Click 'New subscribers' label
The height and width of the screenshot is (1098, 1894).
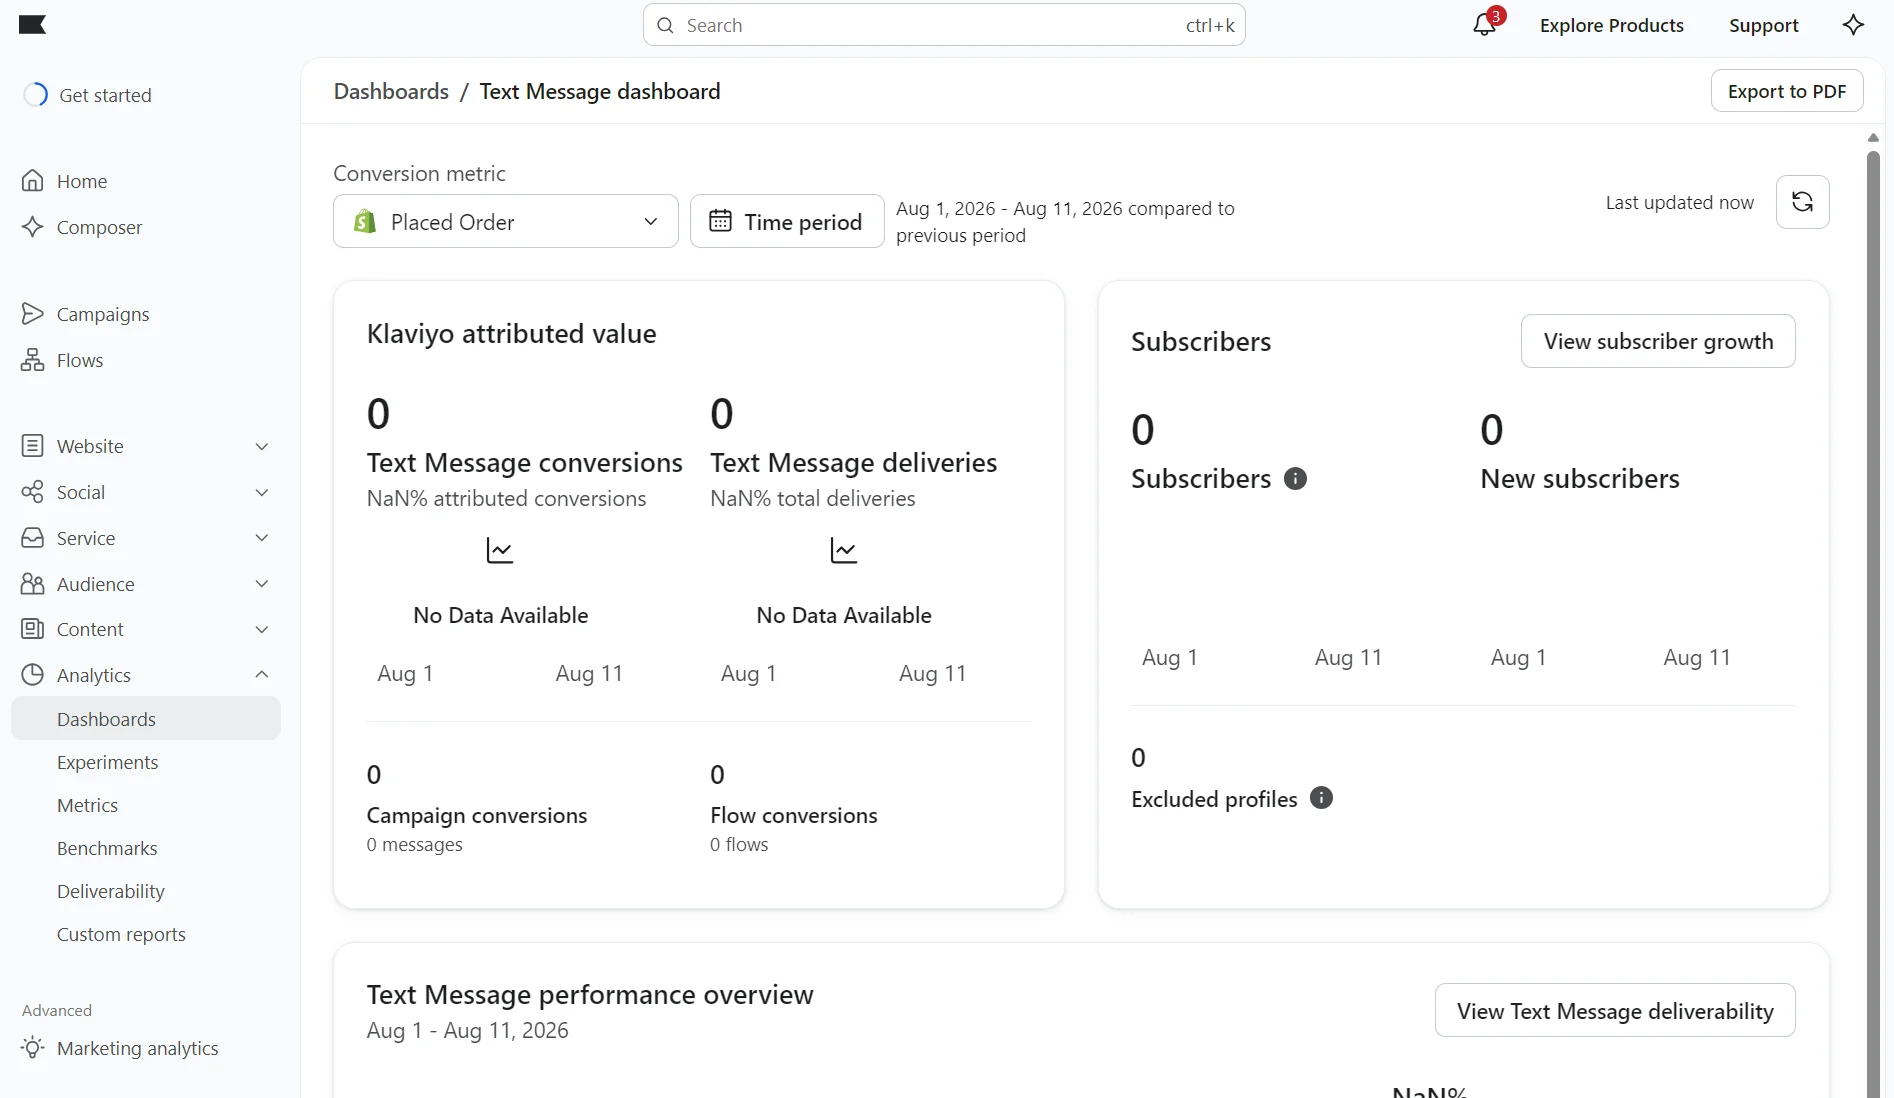[1579, 479]
